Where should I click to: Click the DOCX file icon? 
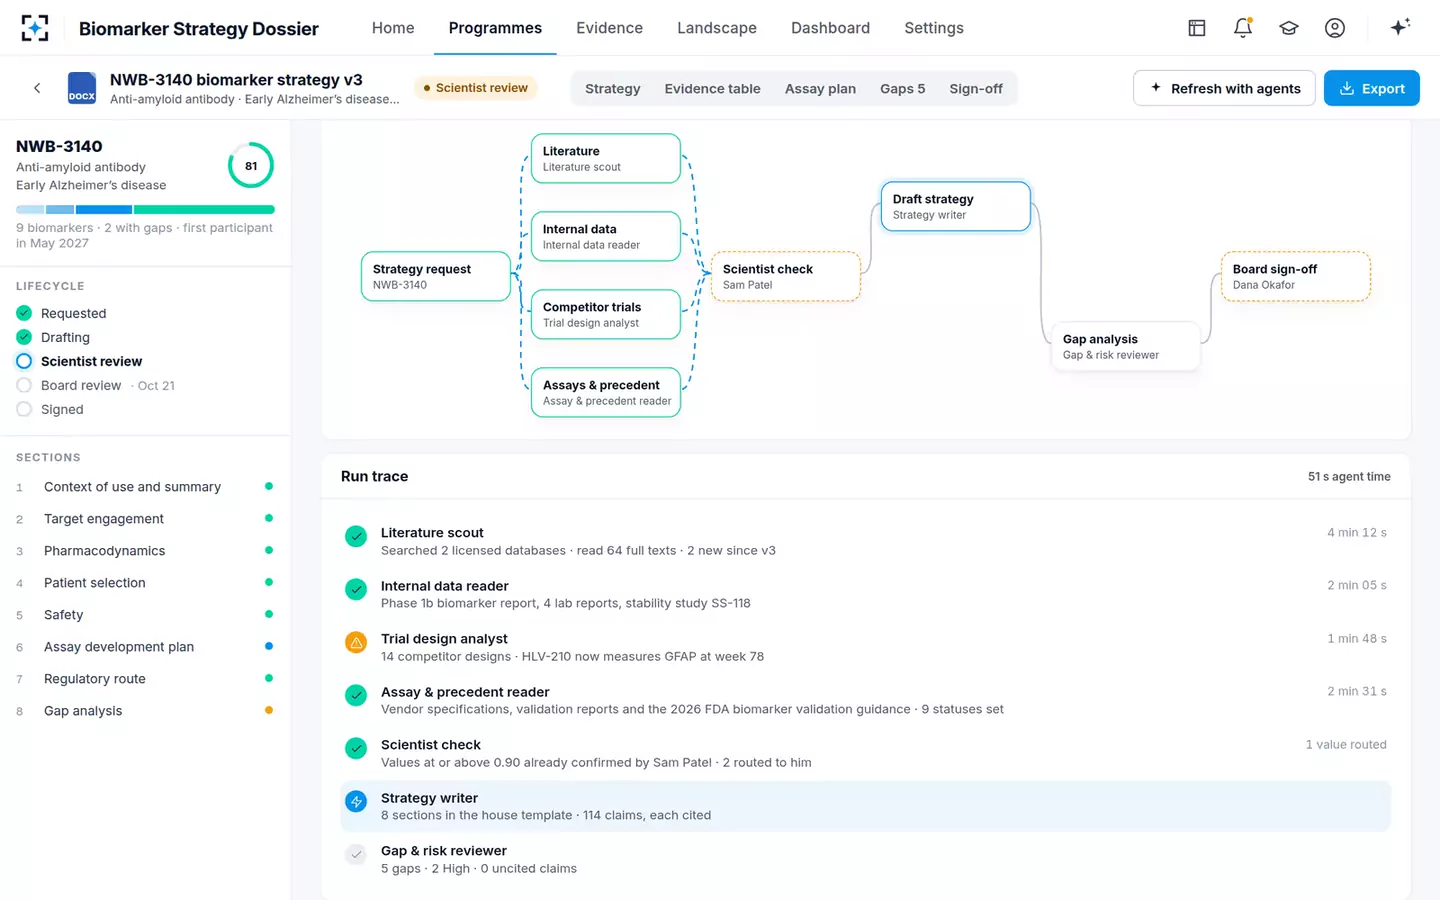coord(82,88)
